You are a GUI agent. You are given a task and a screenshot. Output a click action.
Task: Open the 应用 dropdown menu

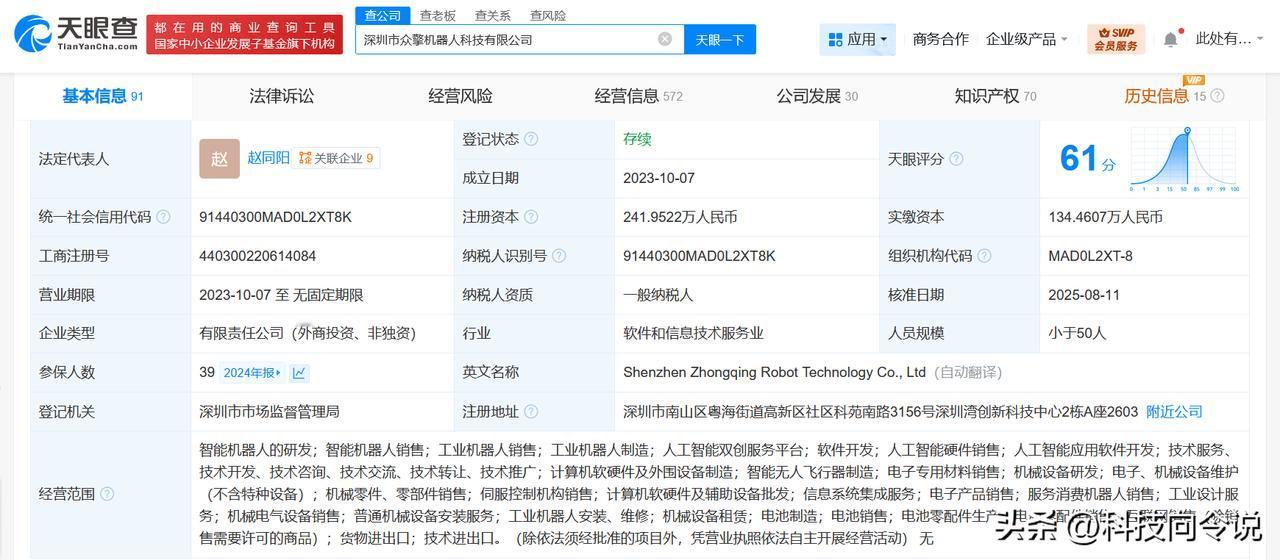[857, 40]
